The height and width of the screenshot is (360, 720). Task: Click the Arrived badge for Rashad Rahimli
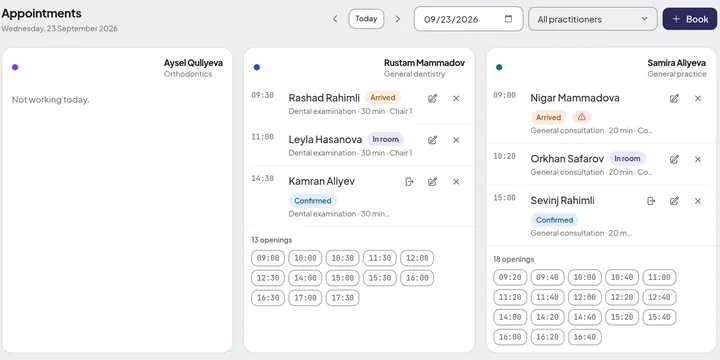tap(383, 97)
